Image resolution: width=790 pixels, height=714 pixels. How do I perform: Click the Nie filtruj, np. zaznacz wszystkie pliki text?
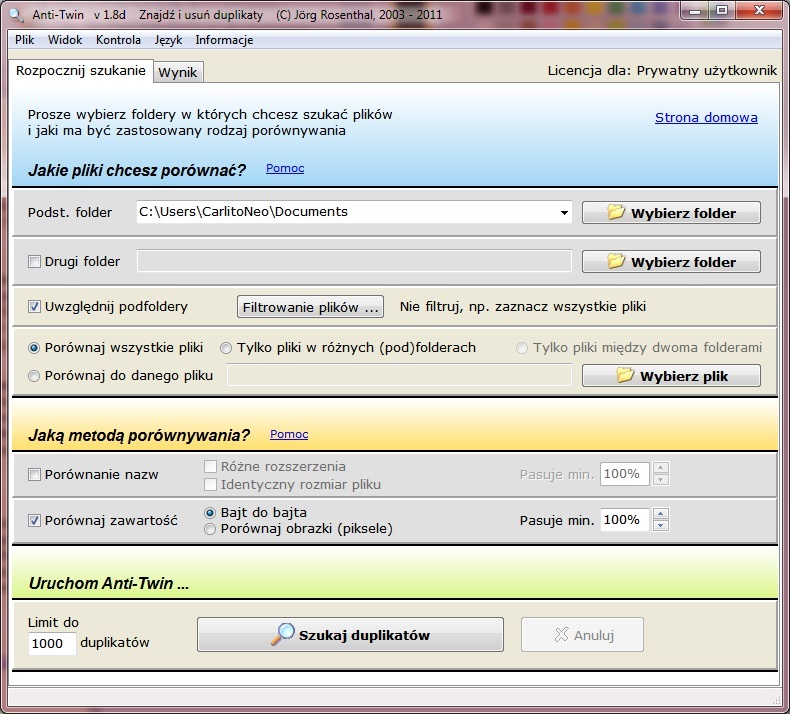tap(522, 306)
